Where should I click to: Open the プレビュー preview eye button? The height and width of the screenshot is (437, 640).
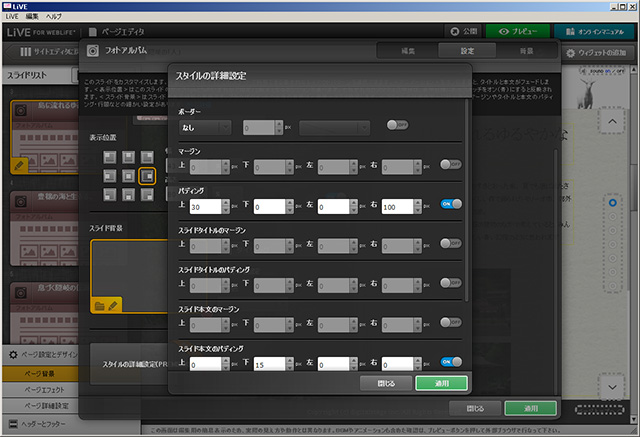(x=518, y=31)
